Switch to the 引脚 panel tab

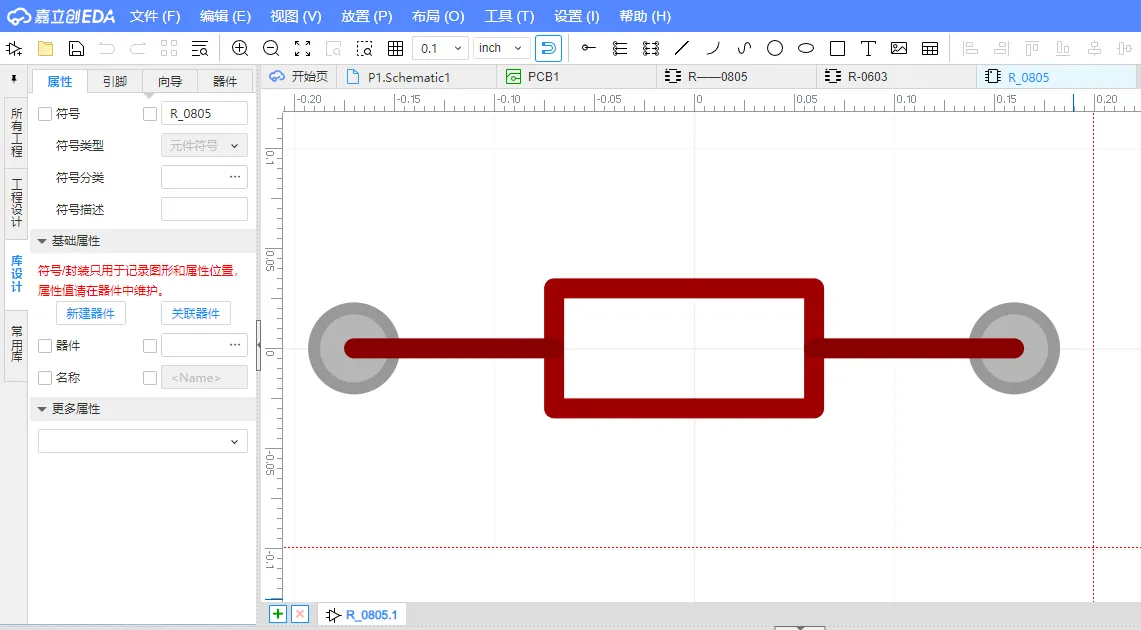click(115, 81)
